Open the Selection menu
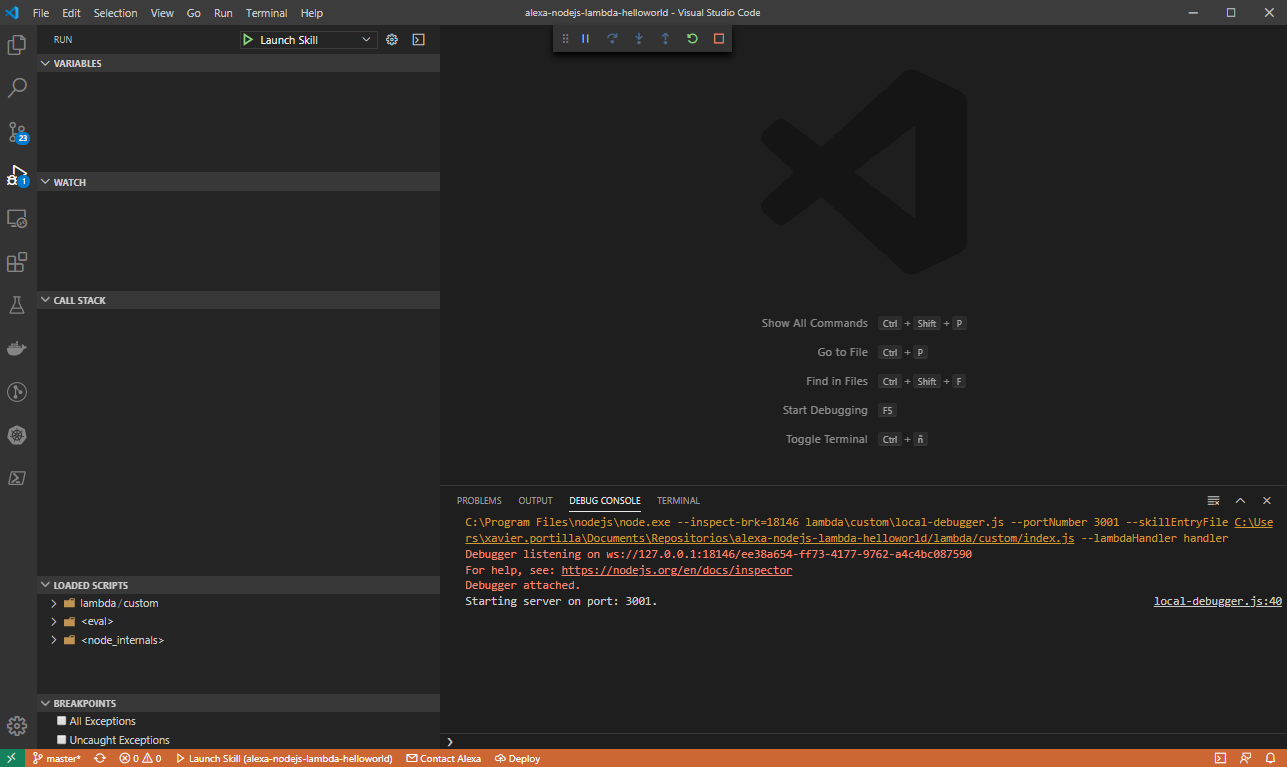 116,13
